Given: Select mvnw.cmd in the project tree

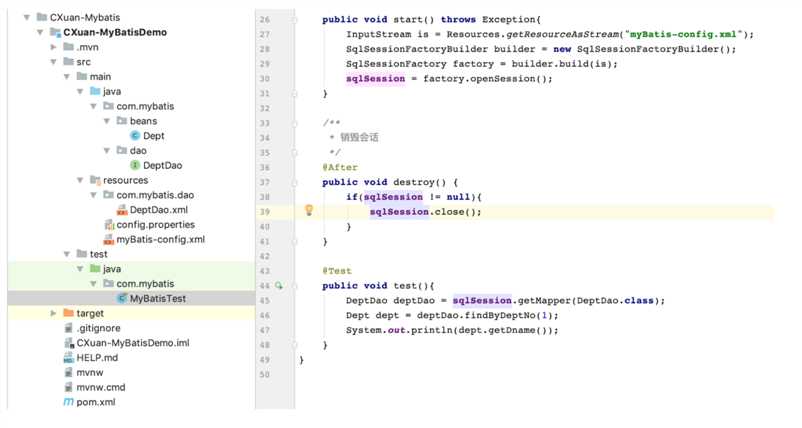Looking at the screenshot, I should (101, 388).
